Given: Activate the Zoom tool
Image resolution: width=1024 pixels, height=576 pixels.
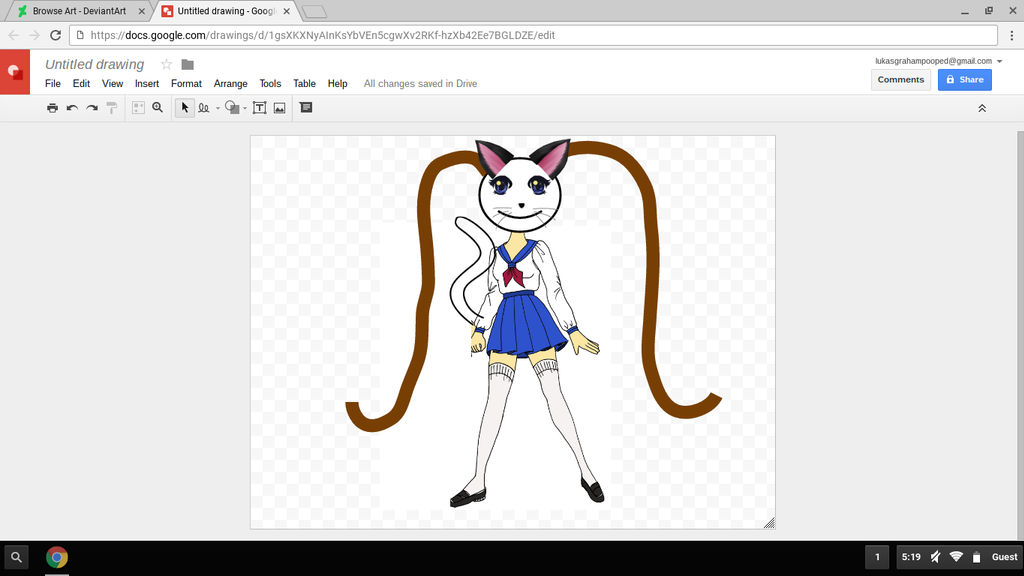Looking at the screenshot, I should [157, 107].
